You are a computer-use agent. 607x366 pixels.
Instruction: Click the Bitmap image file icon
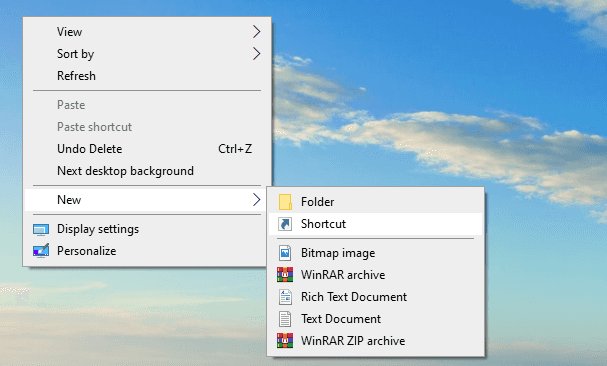(285, 253)
